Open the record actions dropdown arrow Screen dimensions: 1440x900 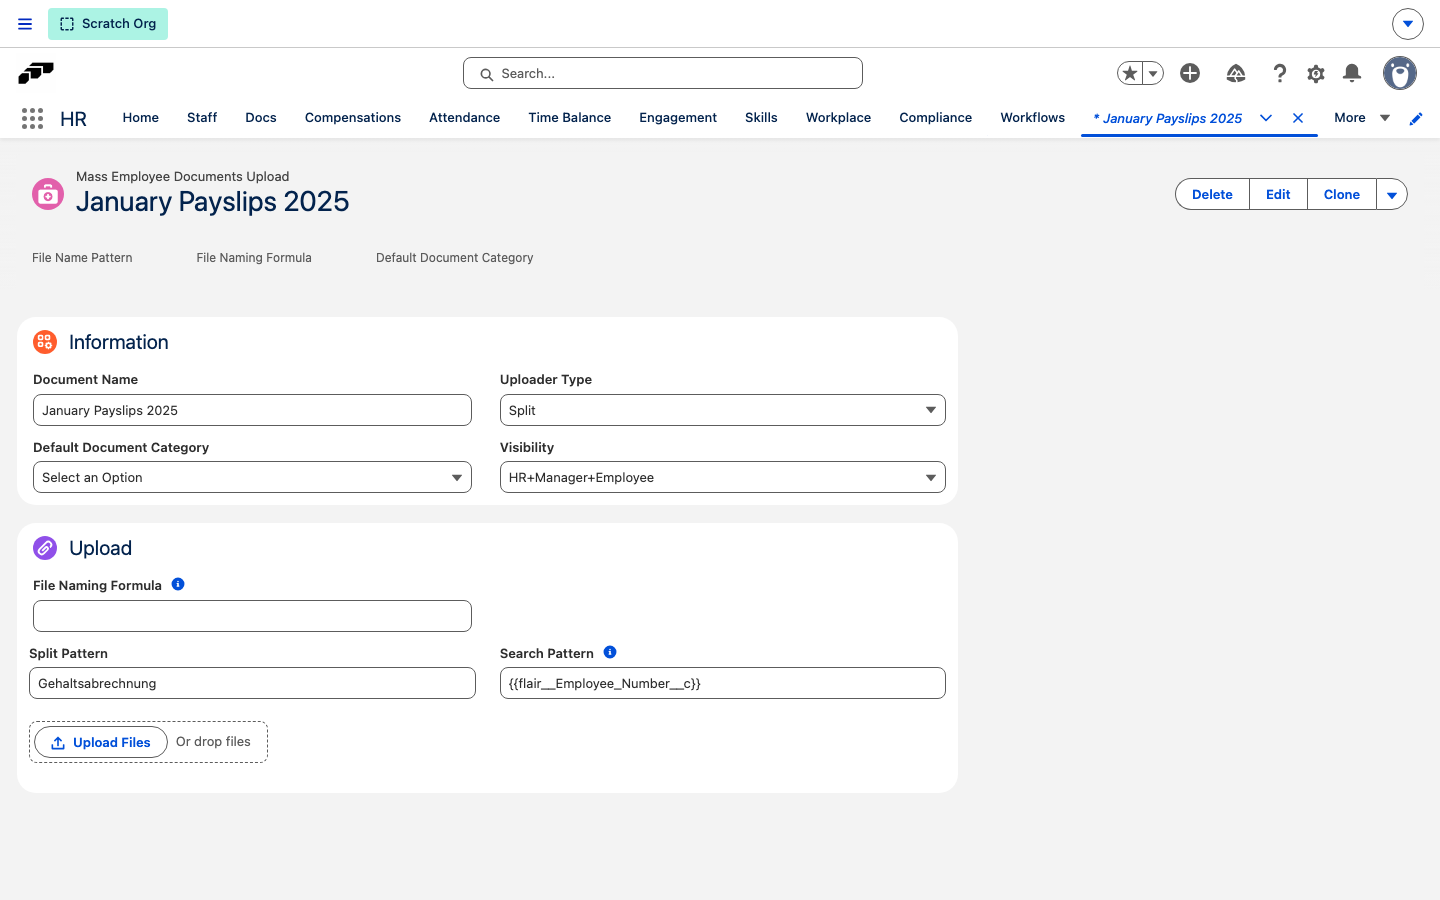click(1392, 194)
